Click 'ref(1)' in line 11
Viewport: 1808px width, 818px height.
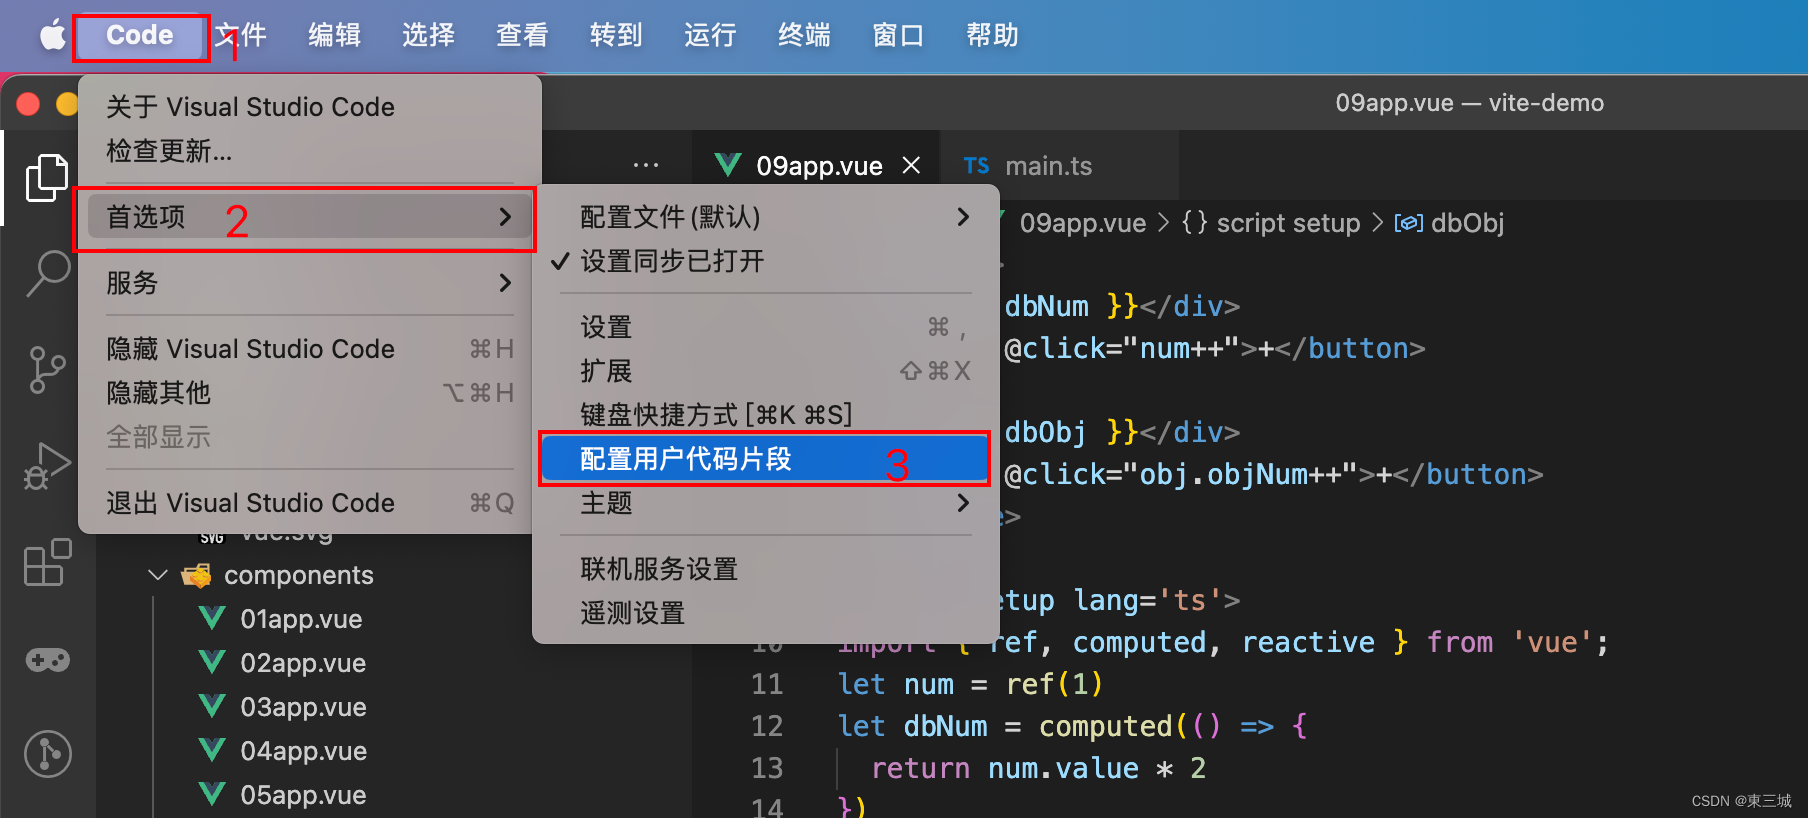[1054, 684]
